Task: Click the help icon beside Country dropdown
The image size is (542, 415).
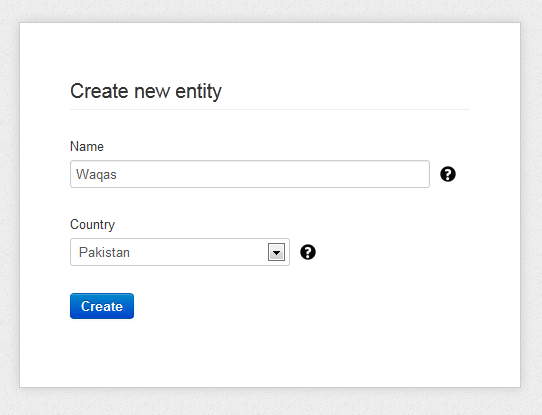Action: [x=308, y=252]
